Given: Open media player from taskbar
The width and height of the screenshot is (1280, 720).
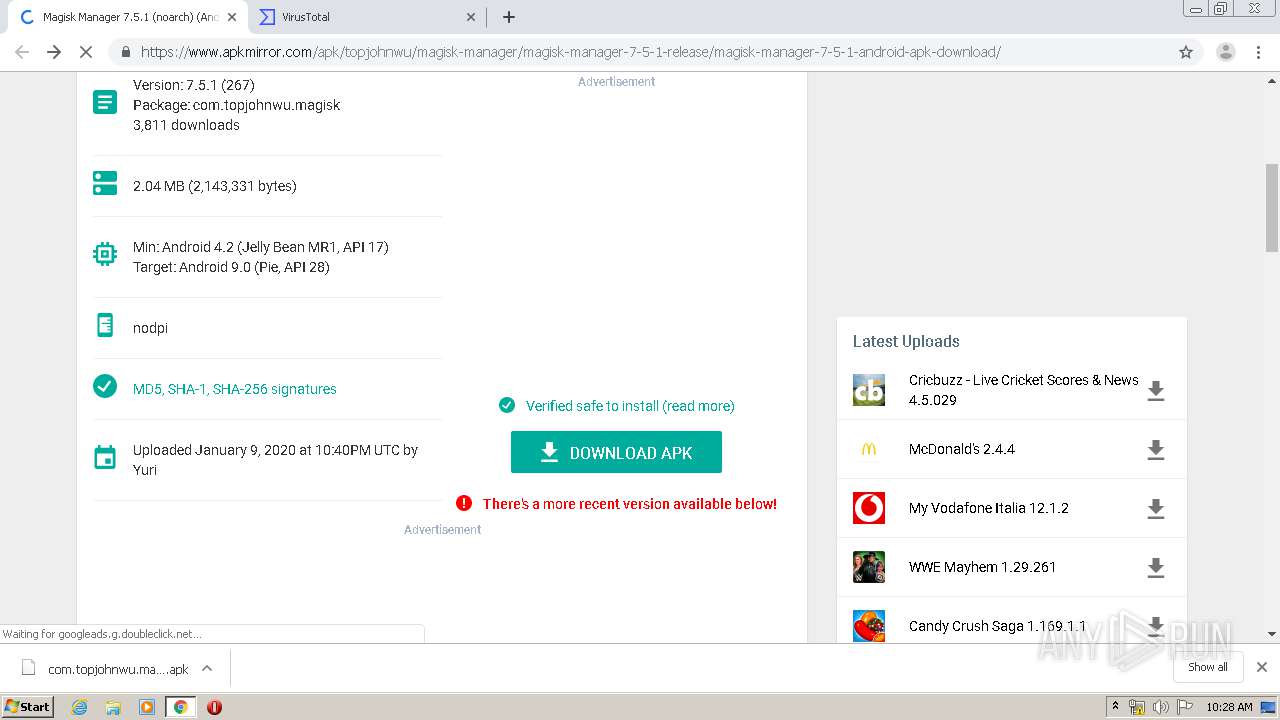Looking at the screenshot, I should [x=147, y=707].
